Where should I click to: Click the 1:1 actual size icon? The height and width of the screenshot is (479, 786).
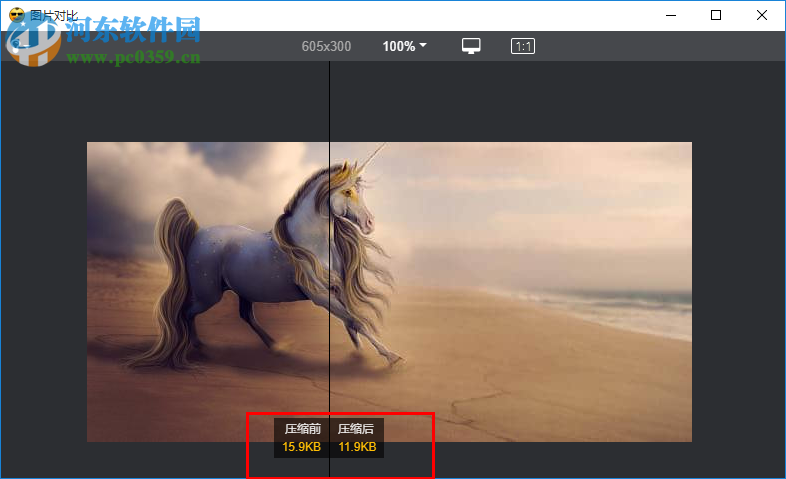point(523,46)
